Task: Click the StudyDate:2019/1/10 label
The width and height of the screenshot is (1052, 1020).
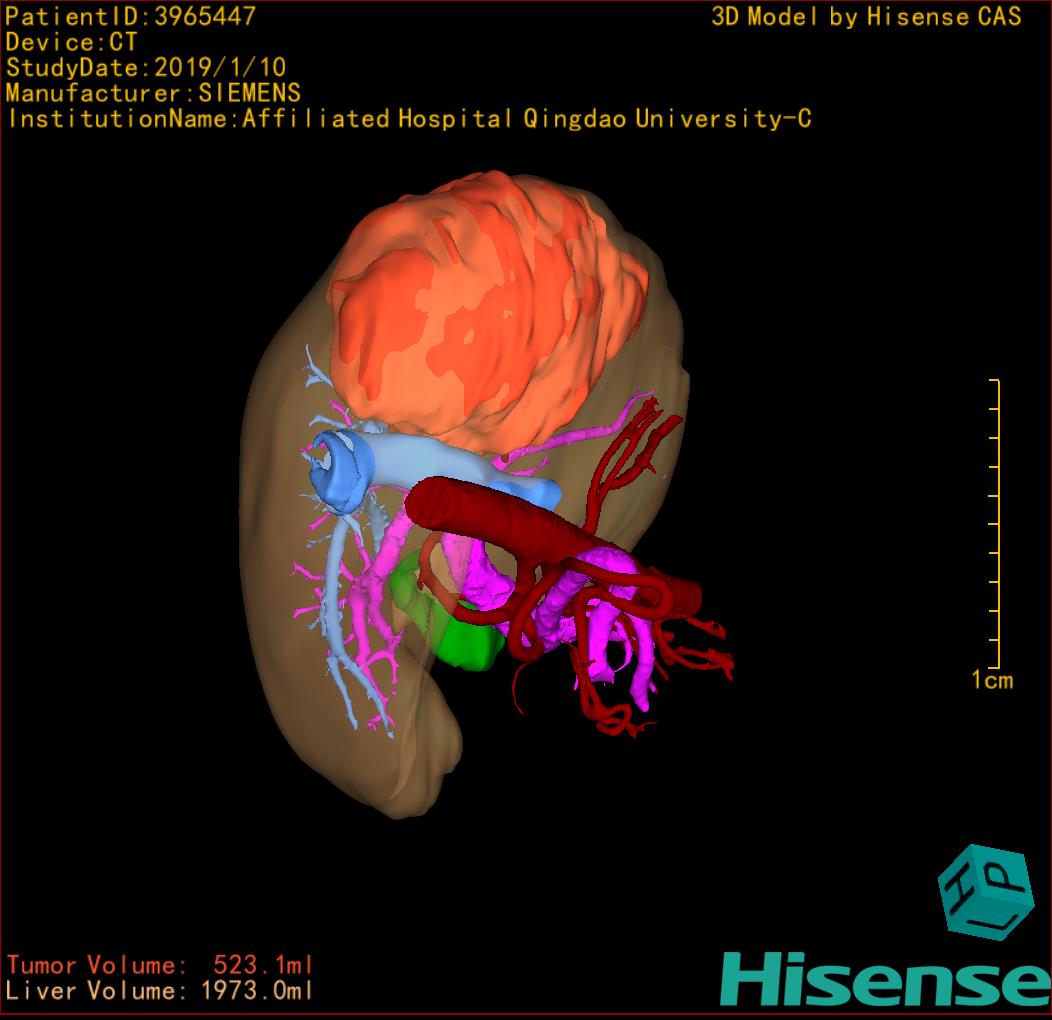Action: point(146,68)
